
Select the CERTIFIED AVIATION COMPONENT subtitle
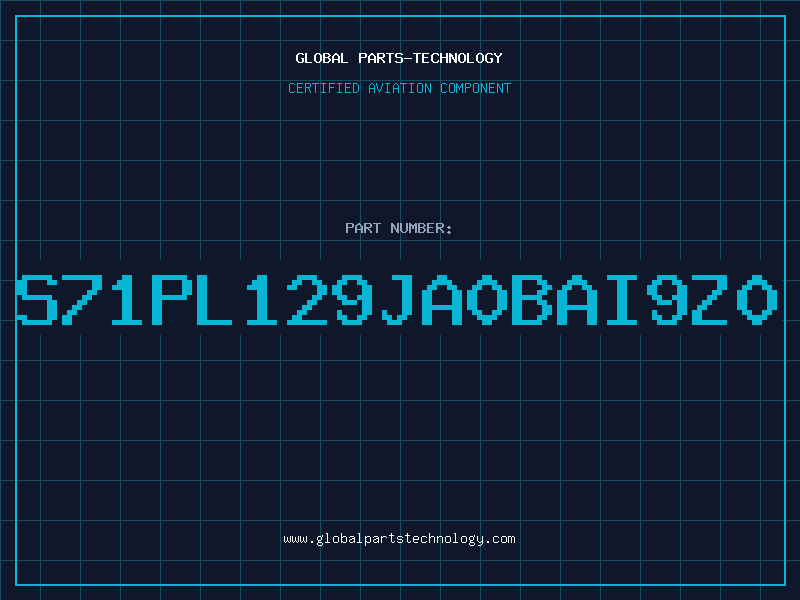[399, 88]
